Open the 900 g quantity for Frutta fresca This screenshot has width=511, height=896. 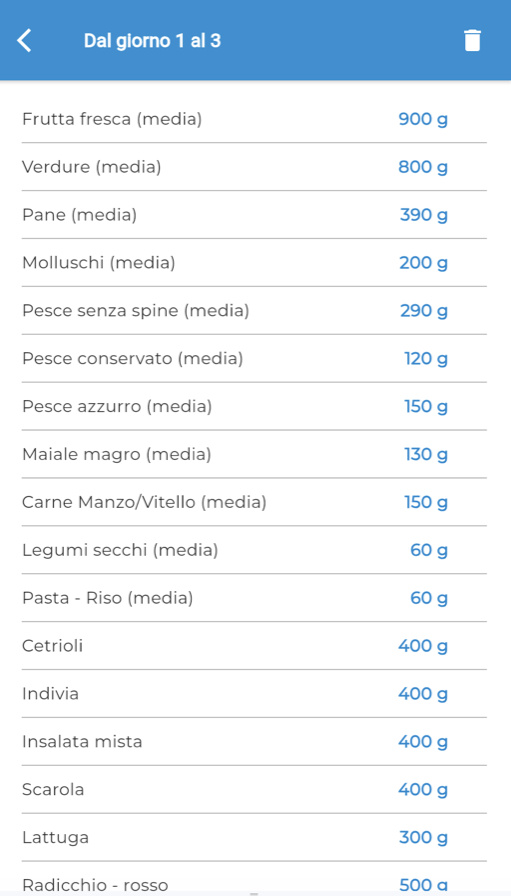[423, 119]
